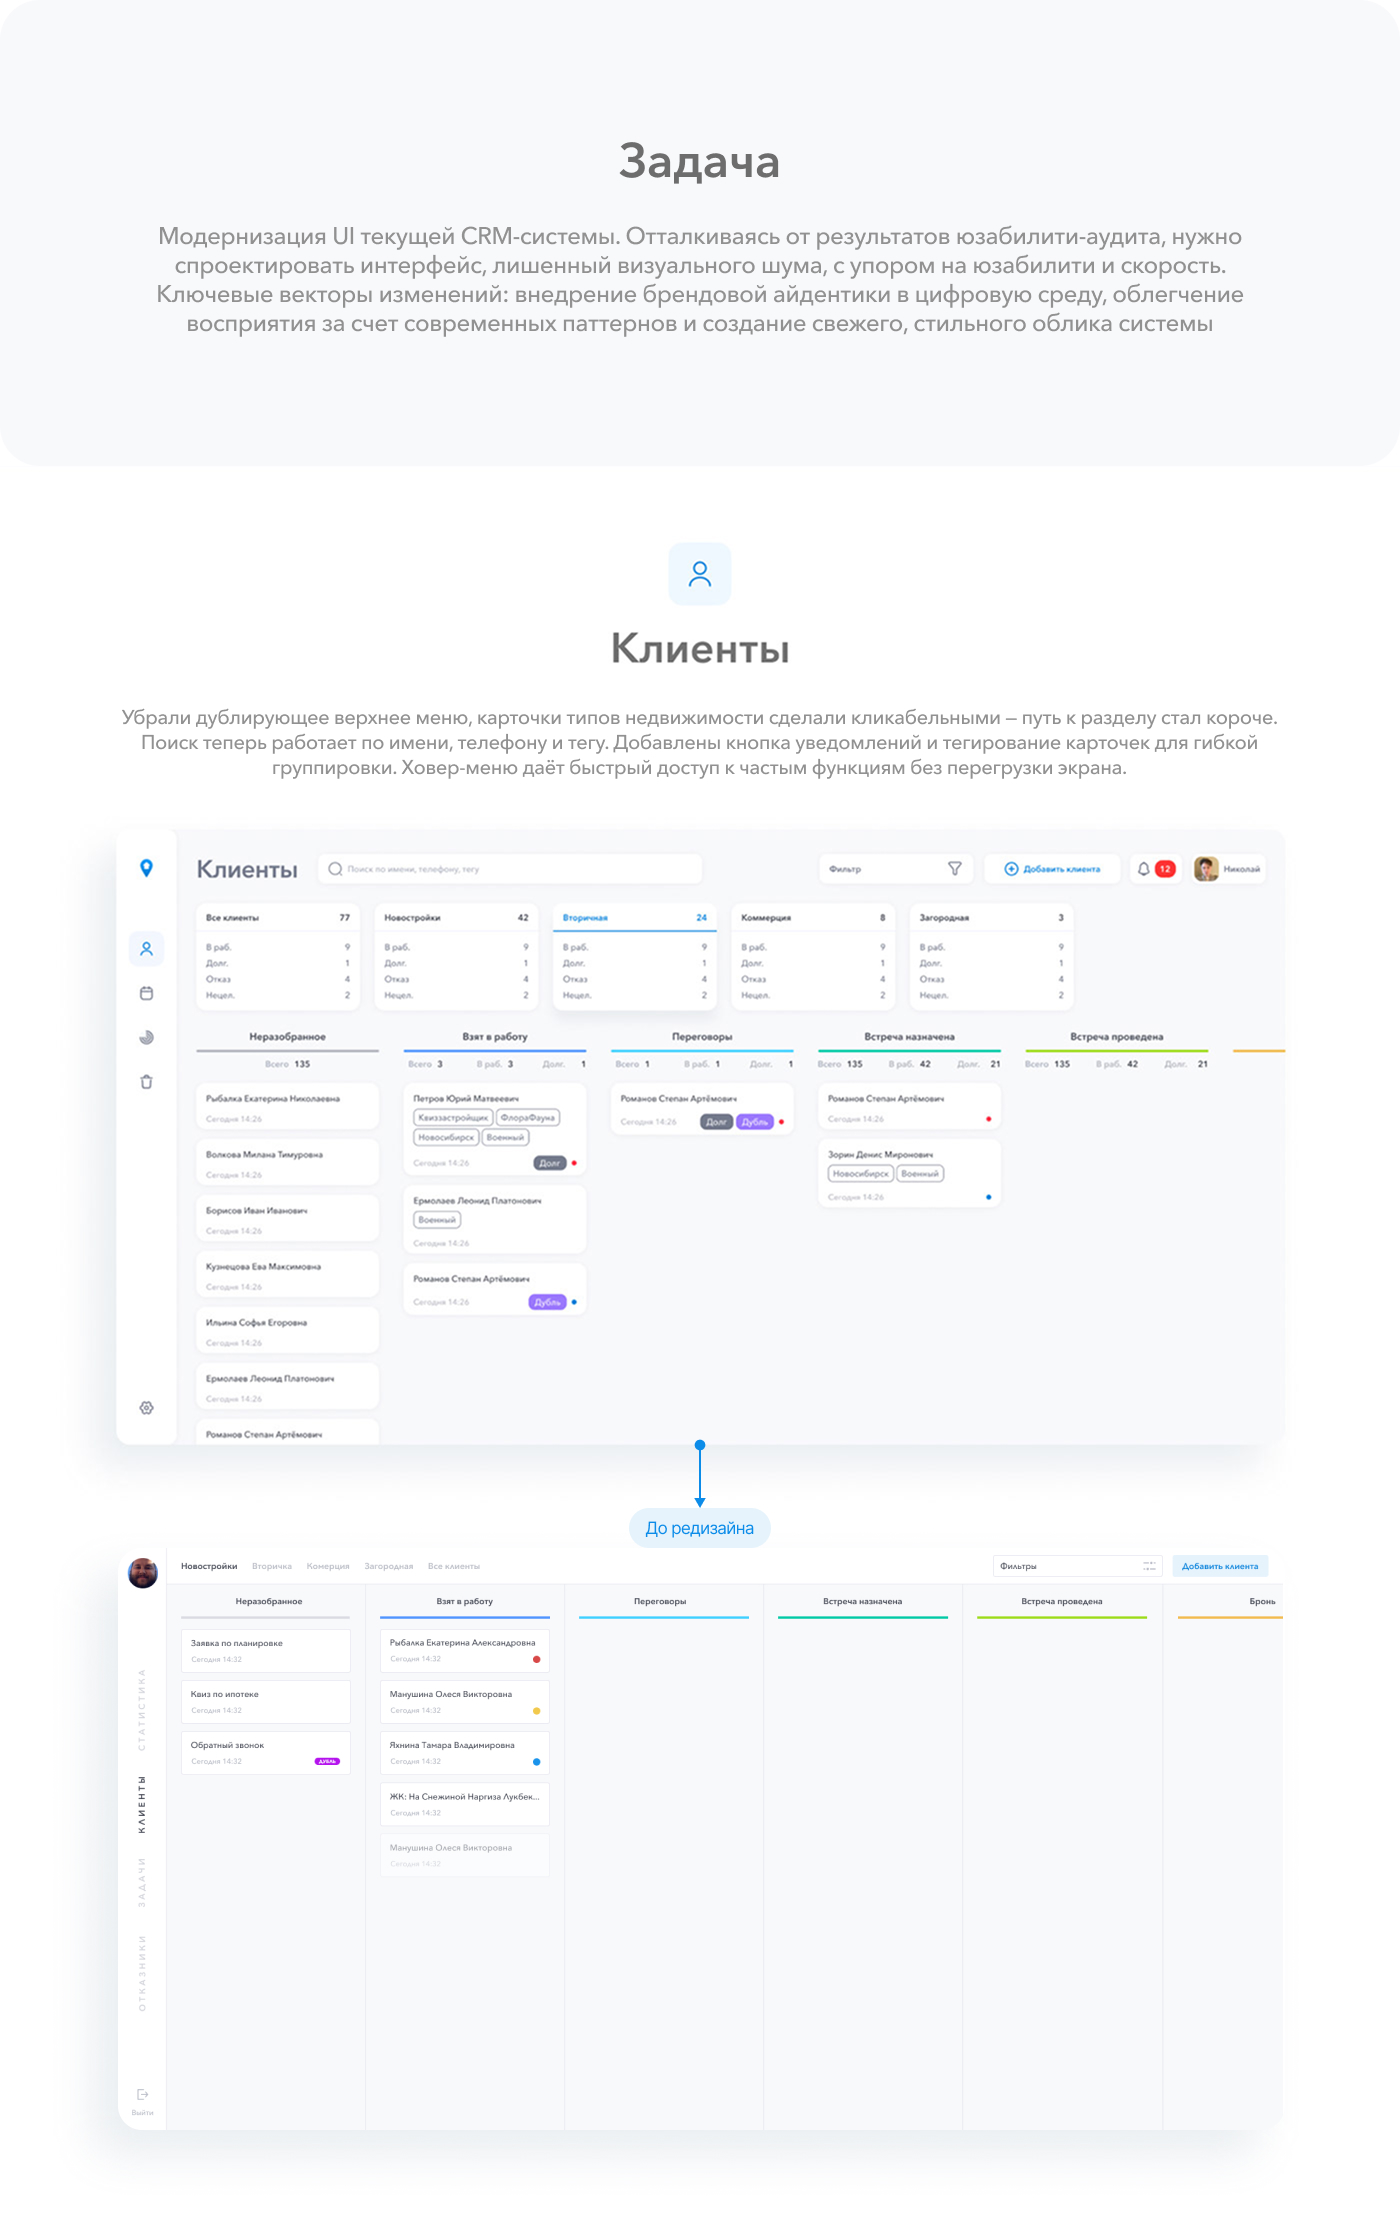Click the magnifier icon in the search field
The width and height of the screenshot is (1400, 2238).
click(x=335, y=869)
